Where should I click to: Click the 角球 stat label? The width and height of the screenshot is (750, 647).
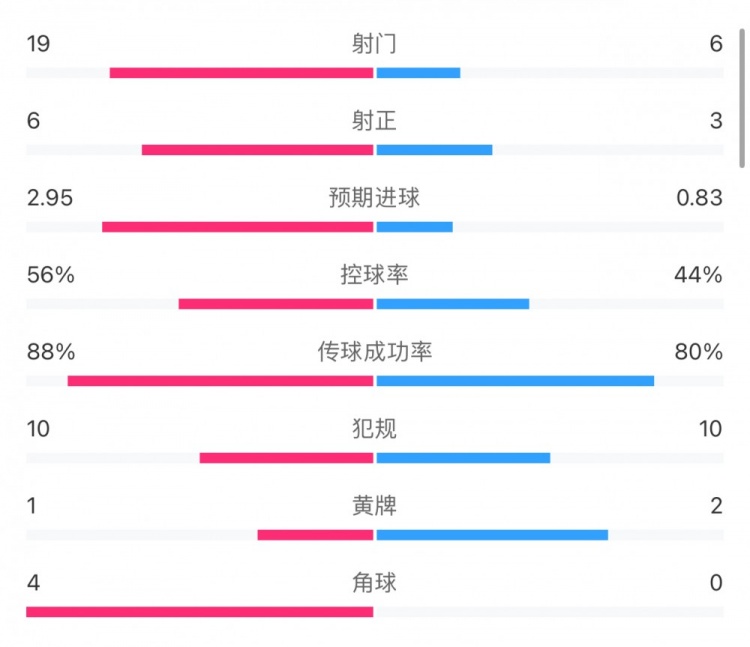[374, 582]
